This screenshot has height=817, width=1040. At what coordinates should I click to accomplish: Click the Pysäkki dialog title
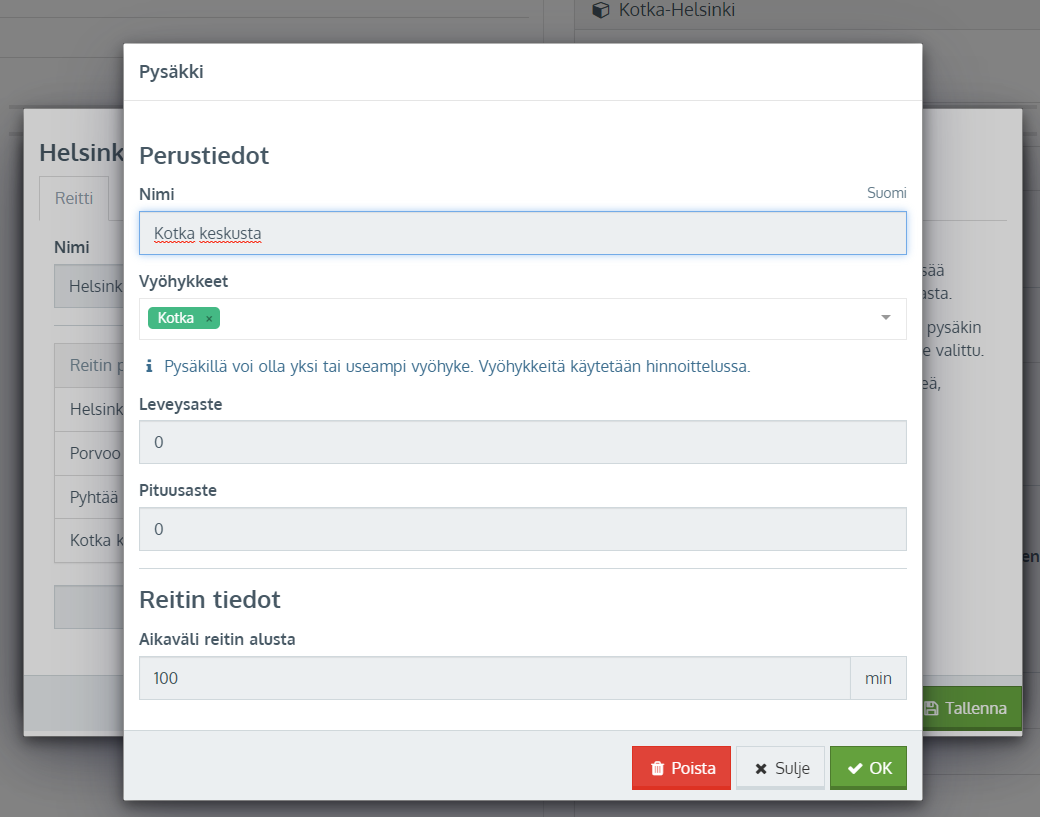pyautogui.click(x=171, y=72)
